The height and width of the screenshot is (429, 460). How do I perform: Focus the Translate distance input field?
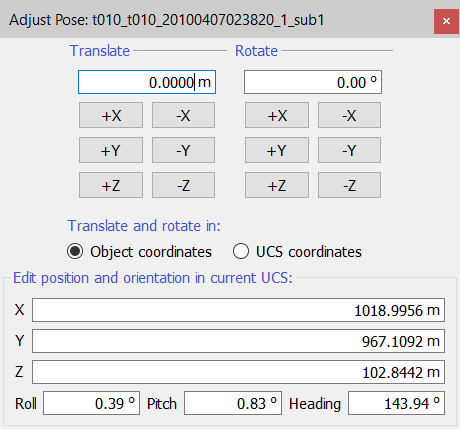coord(147,82)
